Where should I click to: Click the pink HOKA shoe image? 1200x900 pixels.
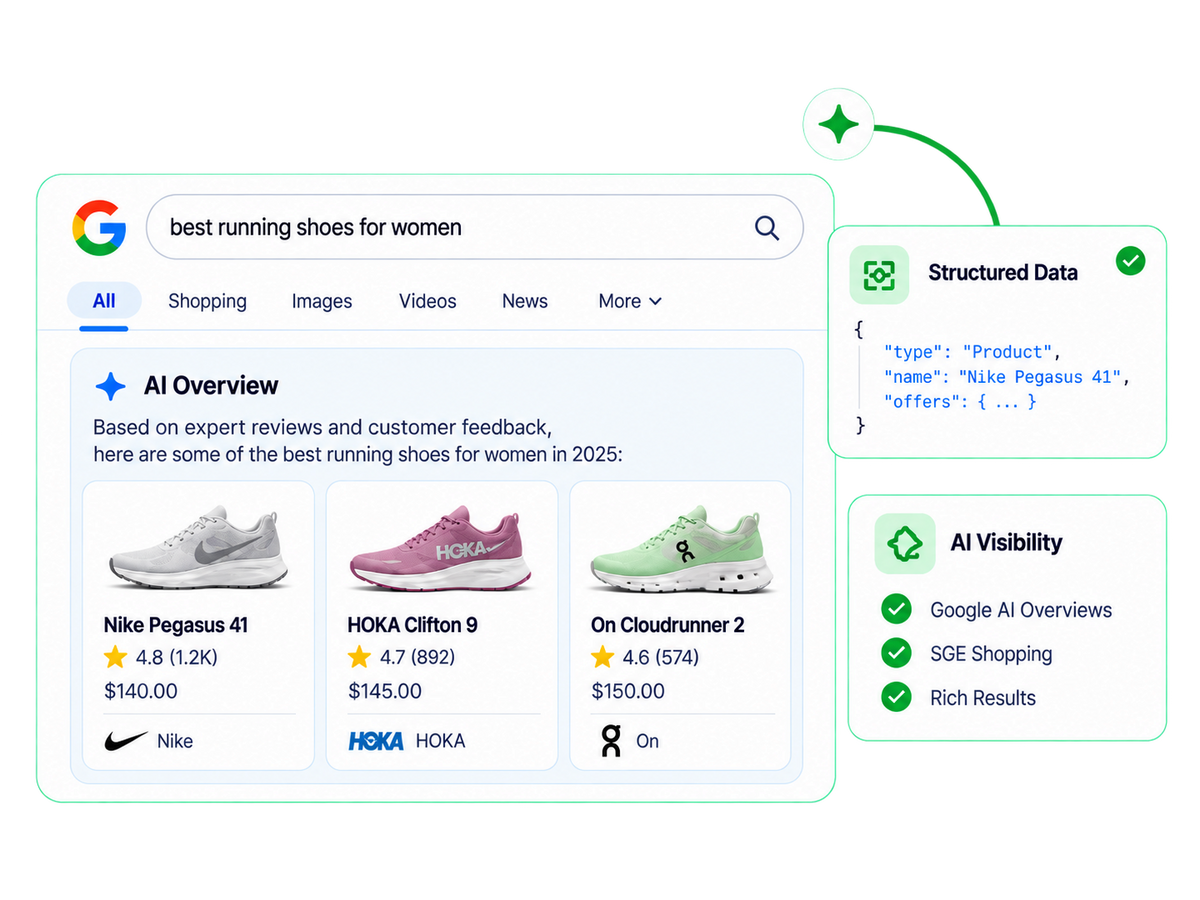coord(441,547)
